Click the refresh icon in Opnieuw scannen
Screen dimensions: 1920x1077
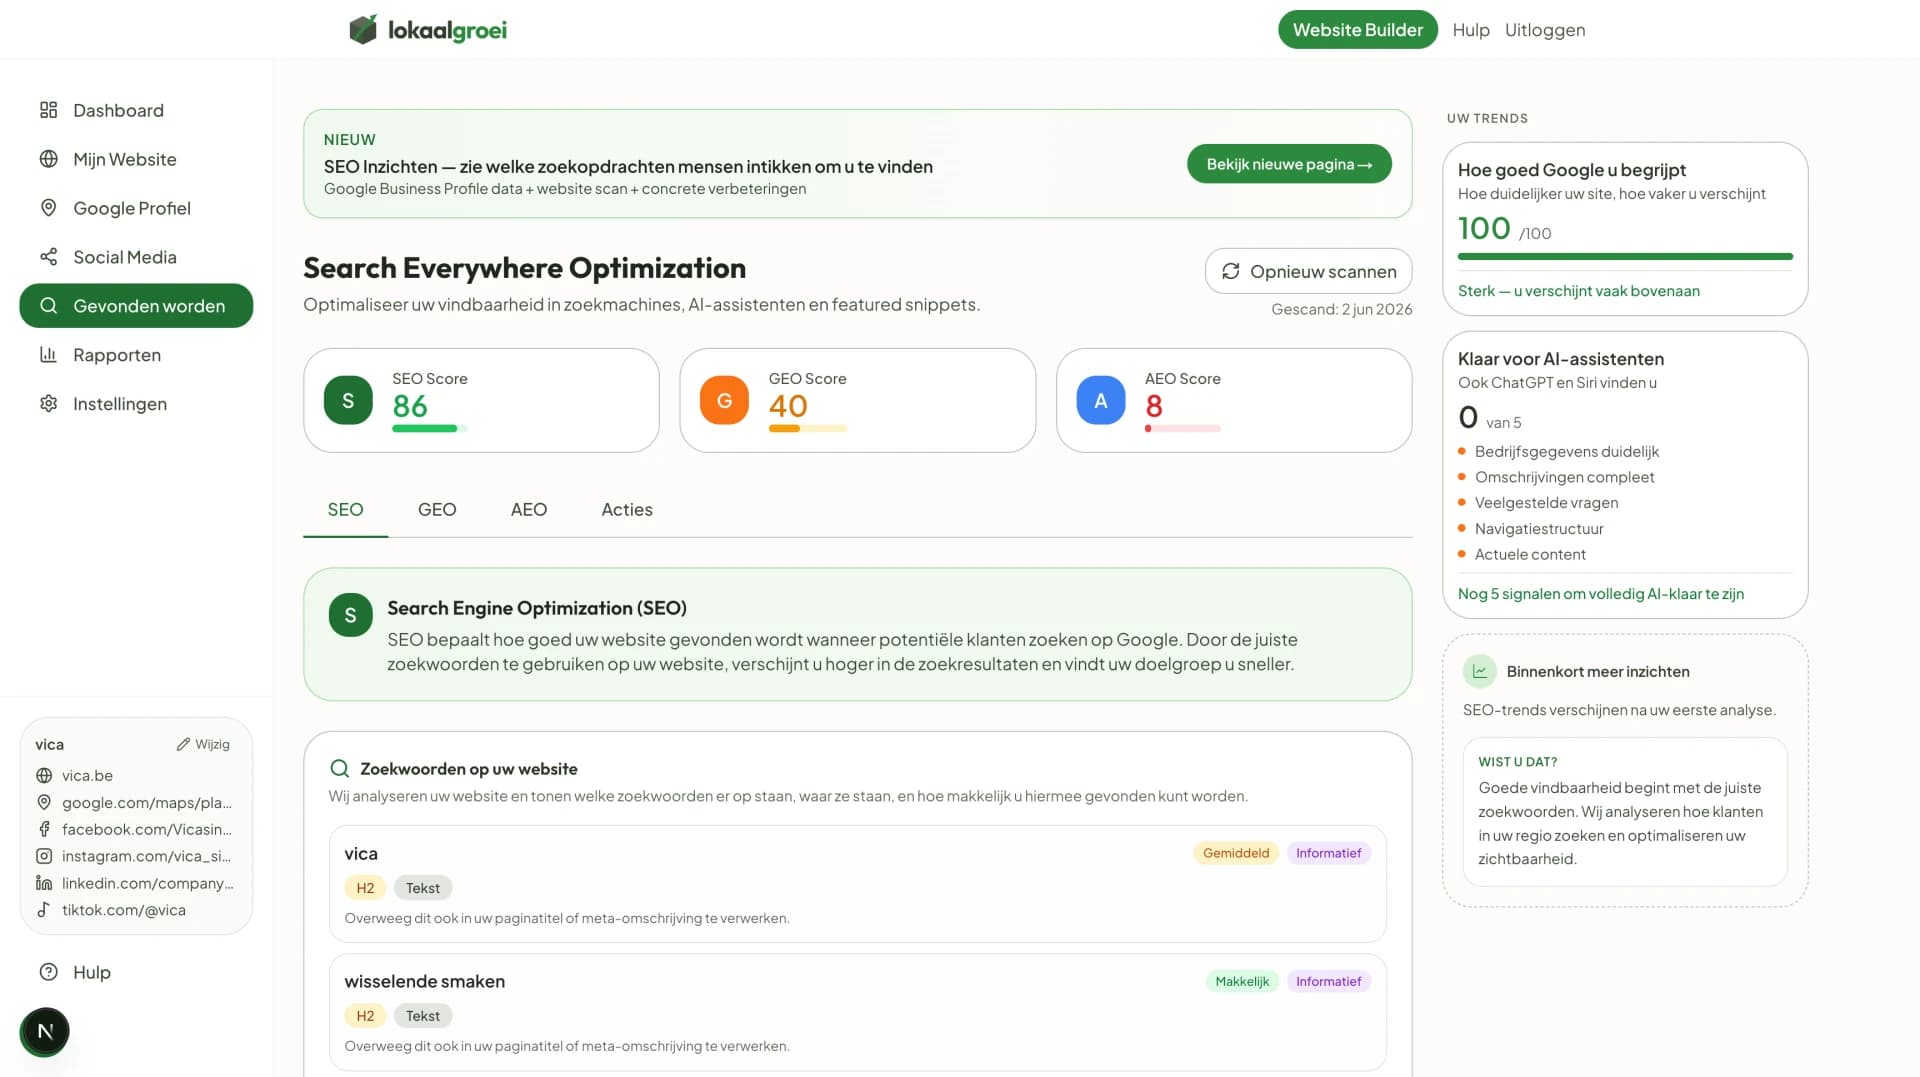1231,271
